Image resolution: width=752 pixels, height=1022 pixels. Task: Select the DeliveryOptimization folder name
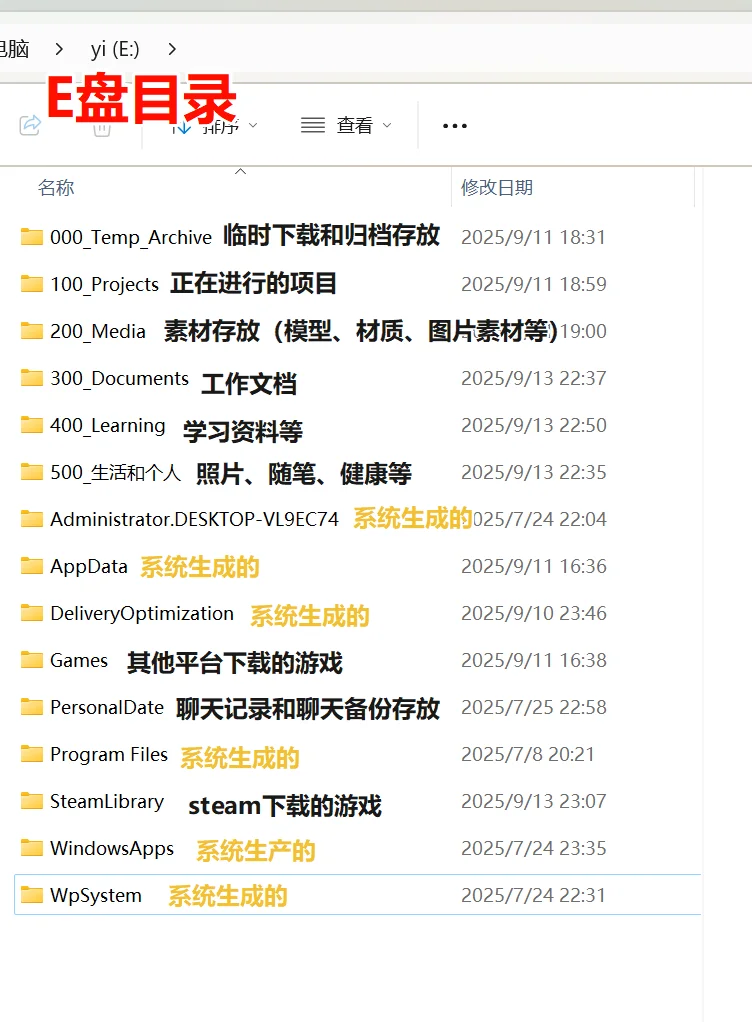click(141, 613)
